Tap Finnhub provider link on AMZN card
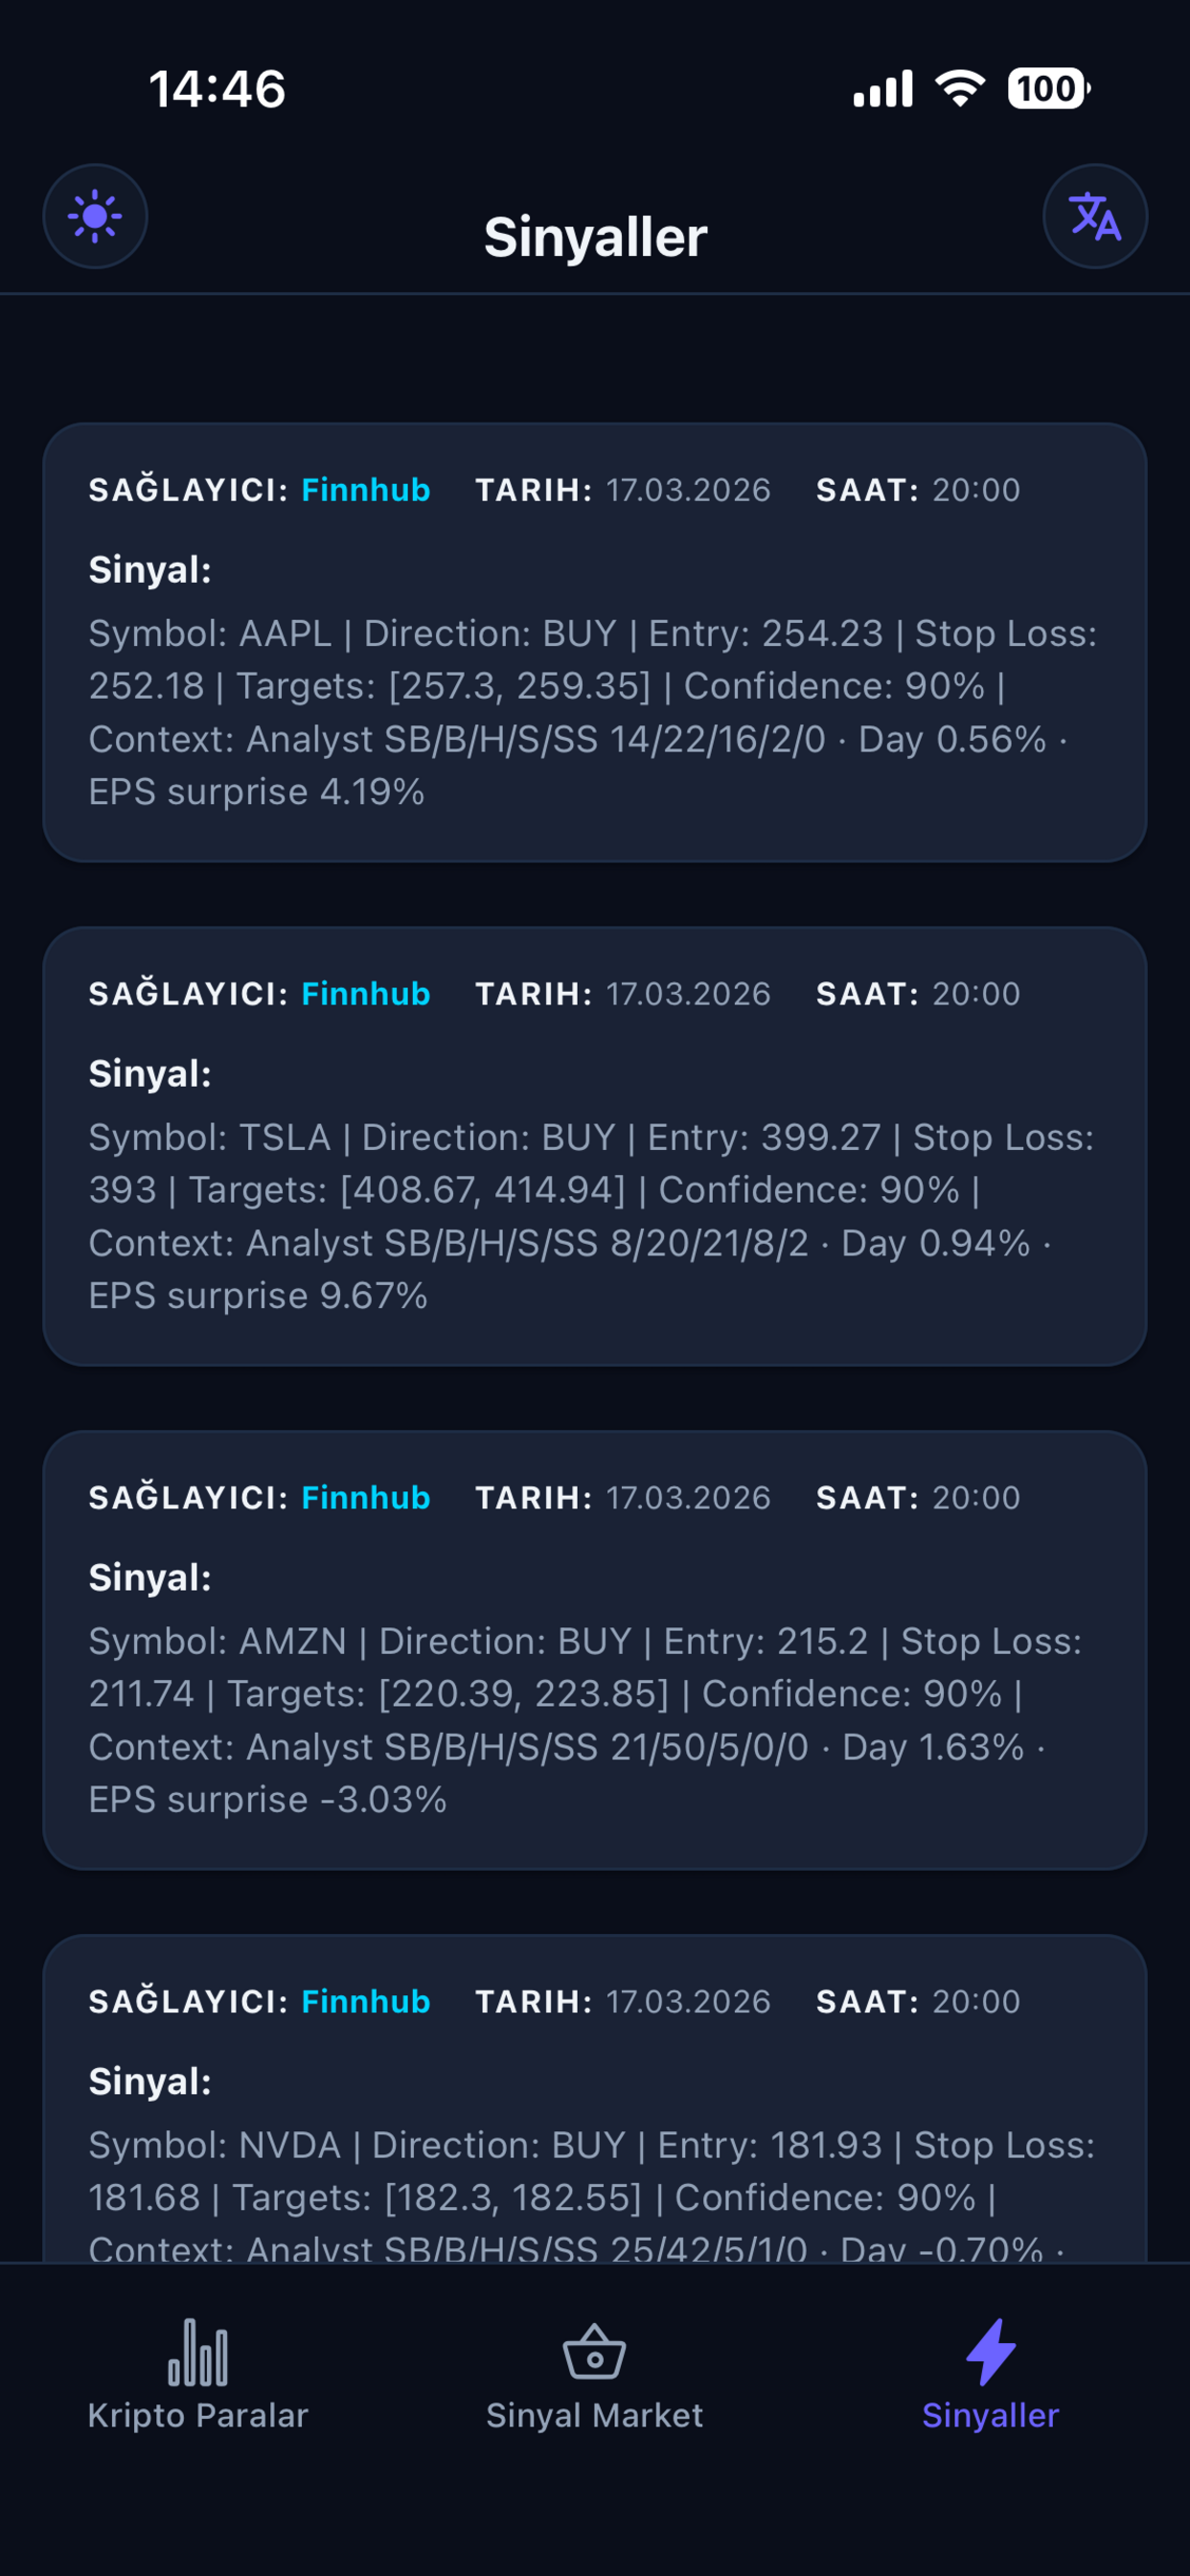The width and height of the screenshot is (1190, 2576). click(x=365, y=1498)
